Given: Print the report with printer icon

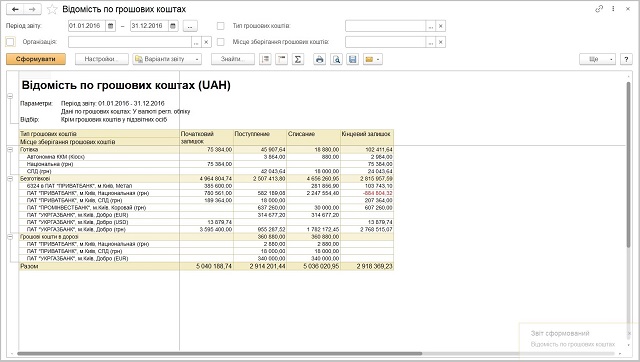Looking at the screenshot, I should pos(320,59).
